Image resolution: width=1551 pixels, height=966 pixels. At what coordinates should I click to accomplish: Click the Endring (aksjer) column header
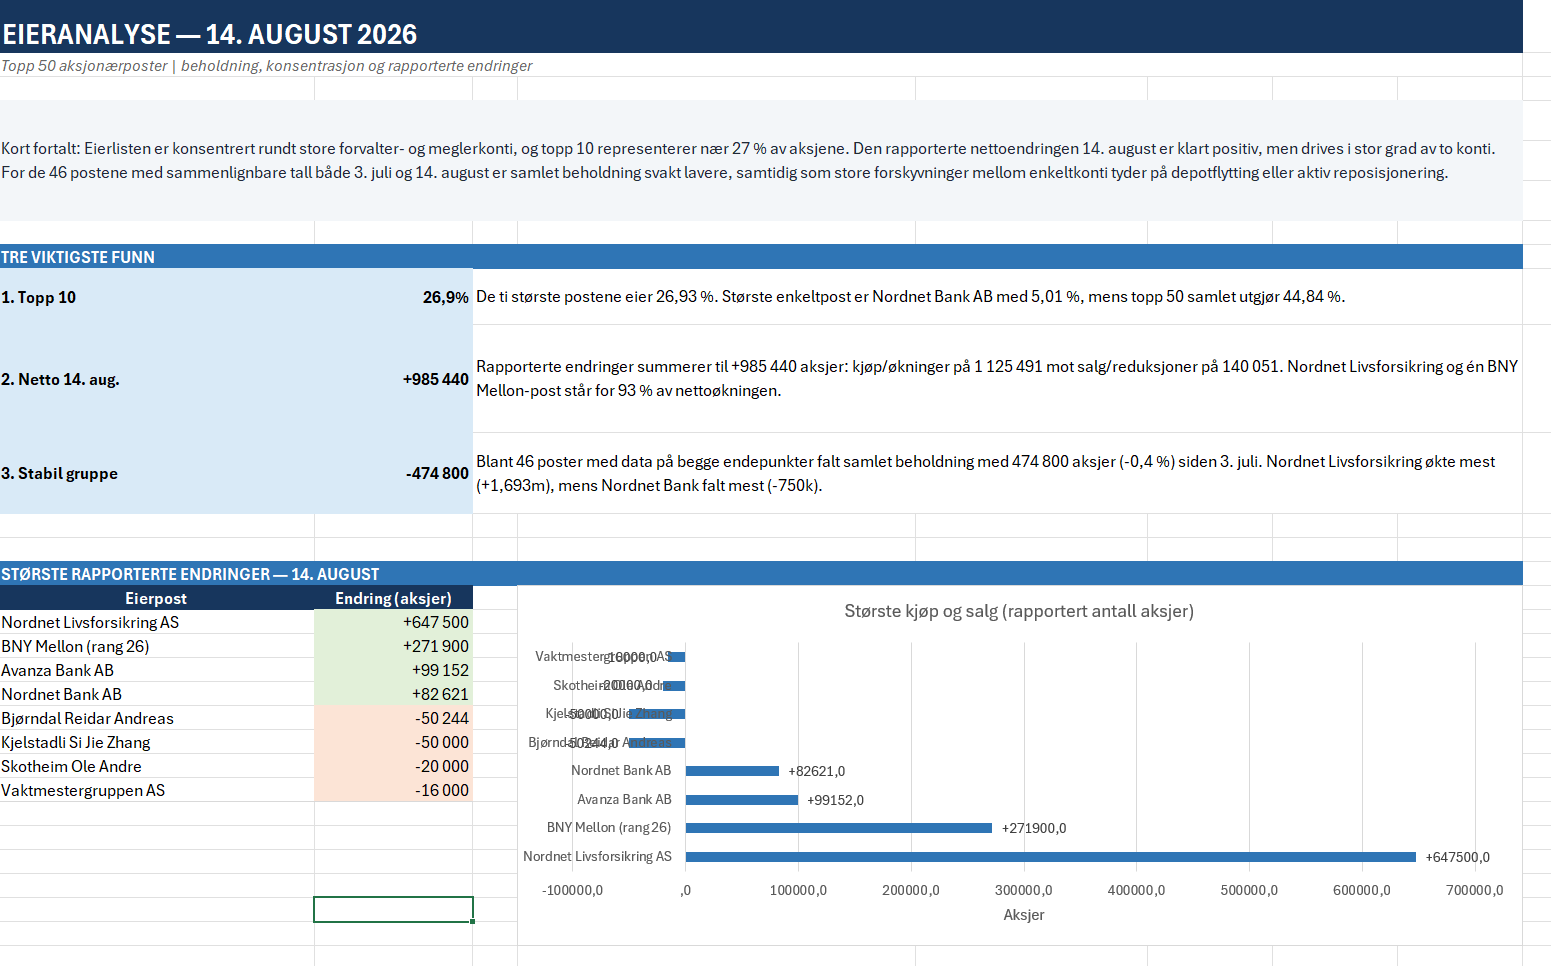click(x=393, y=598)
